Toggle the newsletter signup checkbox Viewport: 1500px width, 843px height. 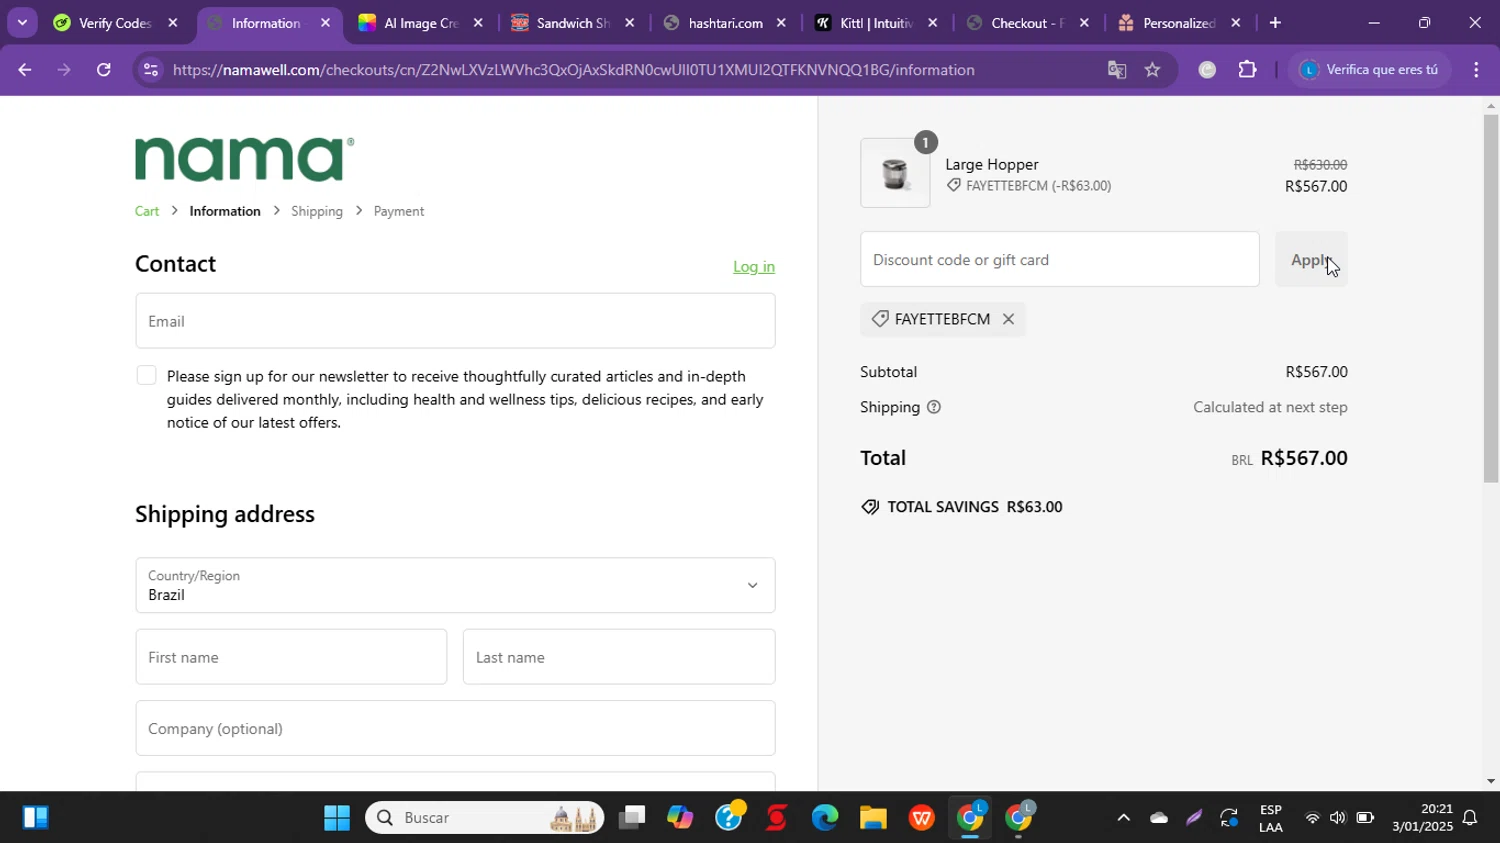(x=146, y=376)
